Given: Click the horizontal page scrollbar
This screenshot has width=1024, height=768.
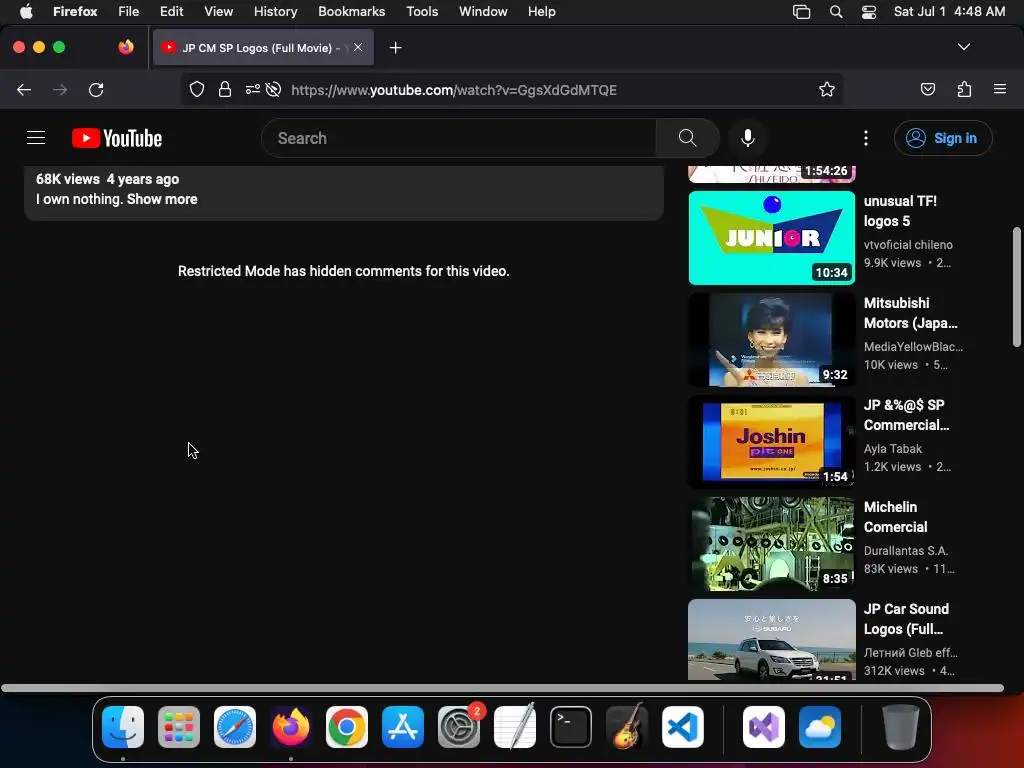Looking at the screenshot, I should pyautogui.click(x=502, y=688).
